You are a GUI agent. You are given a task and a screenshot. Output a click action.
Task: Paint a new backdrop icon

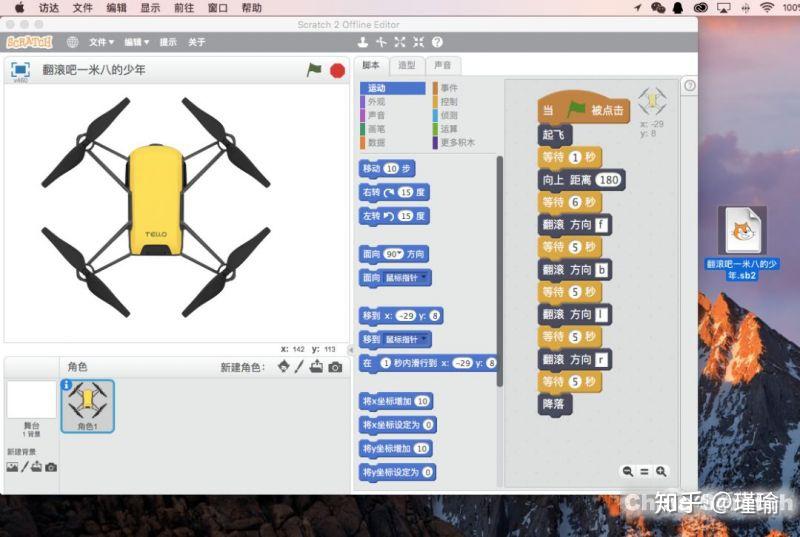coord(24,467)
